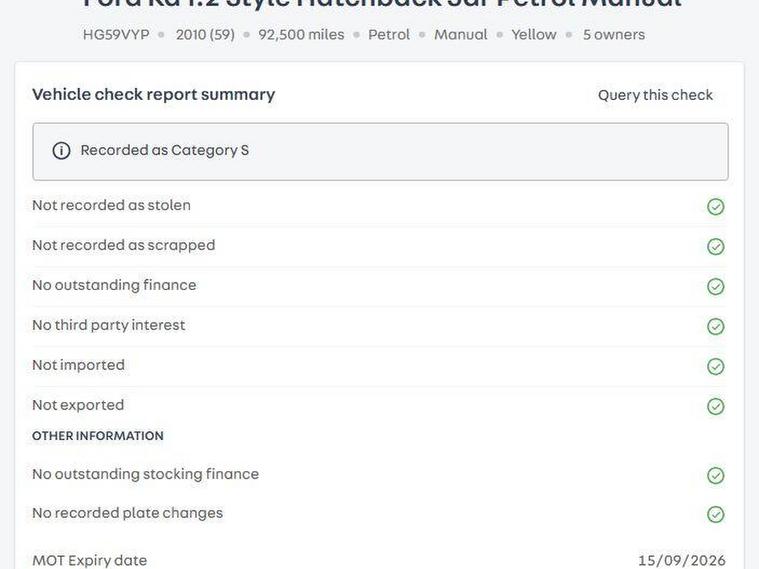Click the green check for Not recorded as stolen

[x=715, y=207]
